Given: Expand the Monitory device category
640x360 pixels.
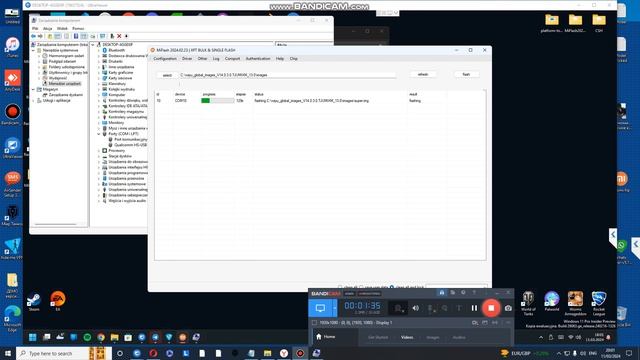Looking at the screenshot, I should coord(99,122).
